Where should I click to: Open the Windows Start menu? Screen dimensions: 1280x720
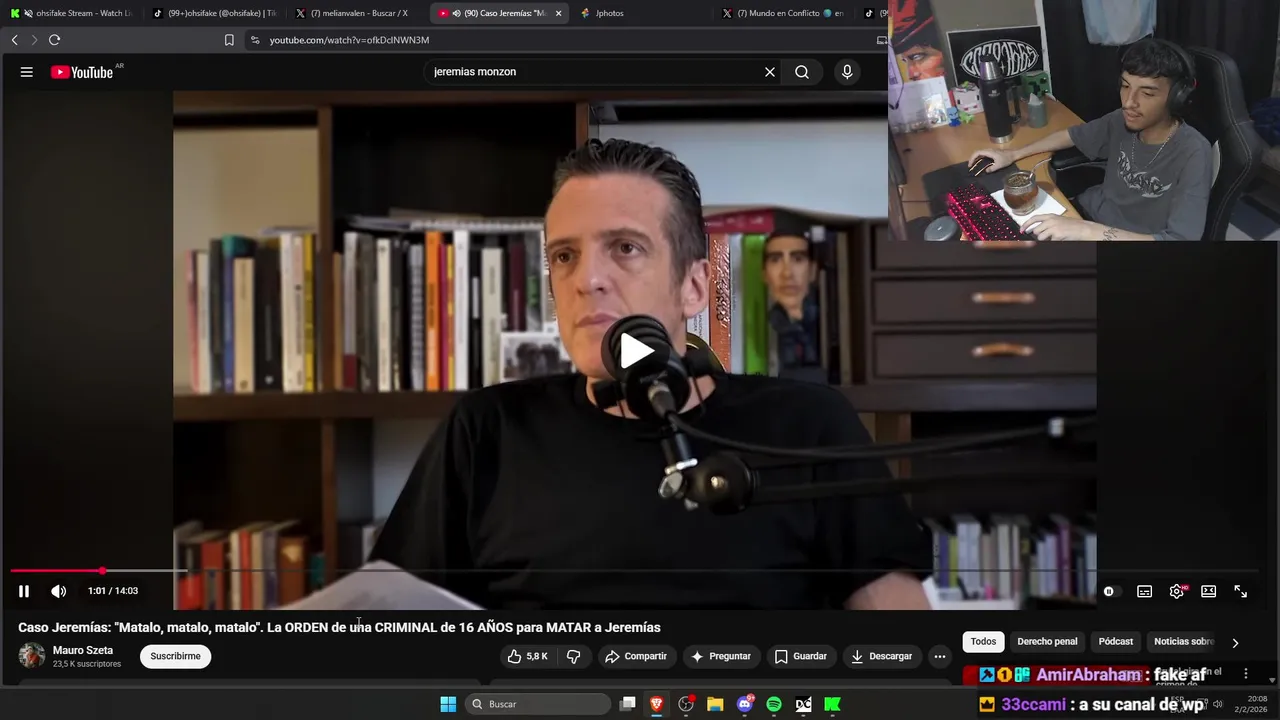coord(448,704)
